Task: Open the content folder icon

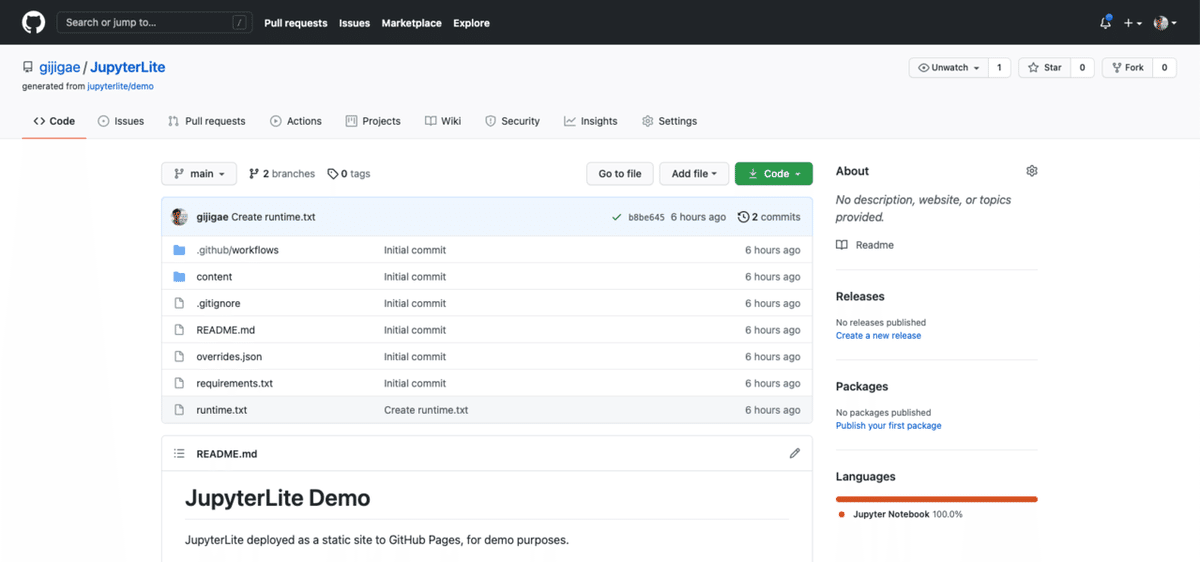Action: click(x=180, y=277)
